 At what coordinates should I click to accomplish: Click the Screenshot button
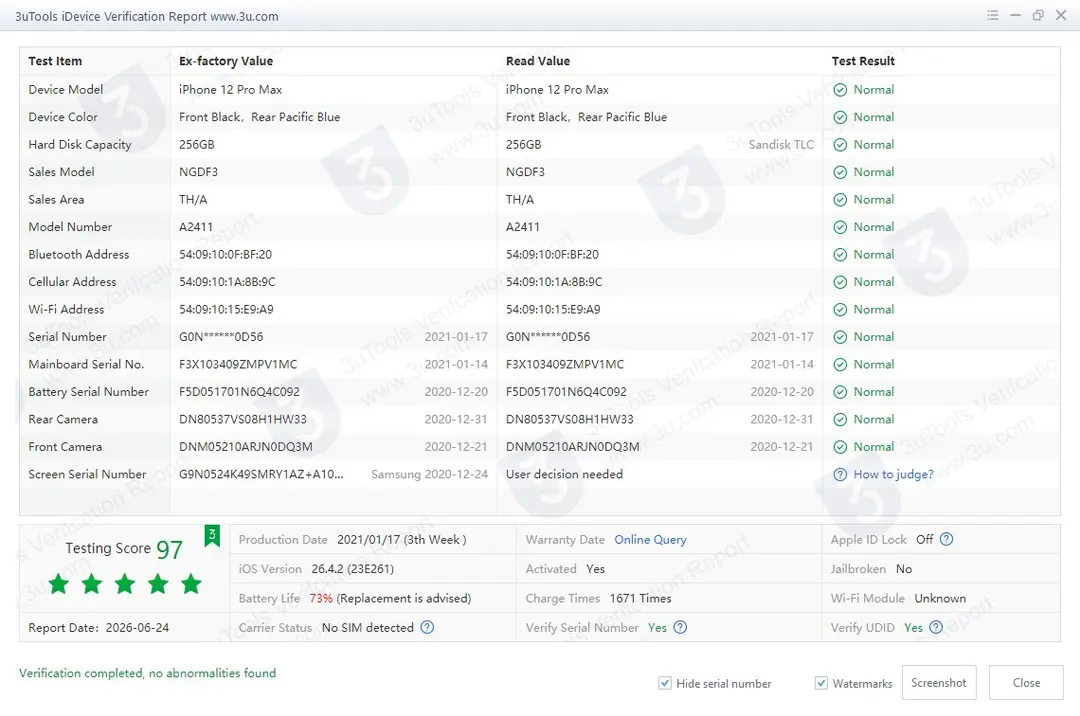(939, 682)
